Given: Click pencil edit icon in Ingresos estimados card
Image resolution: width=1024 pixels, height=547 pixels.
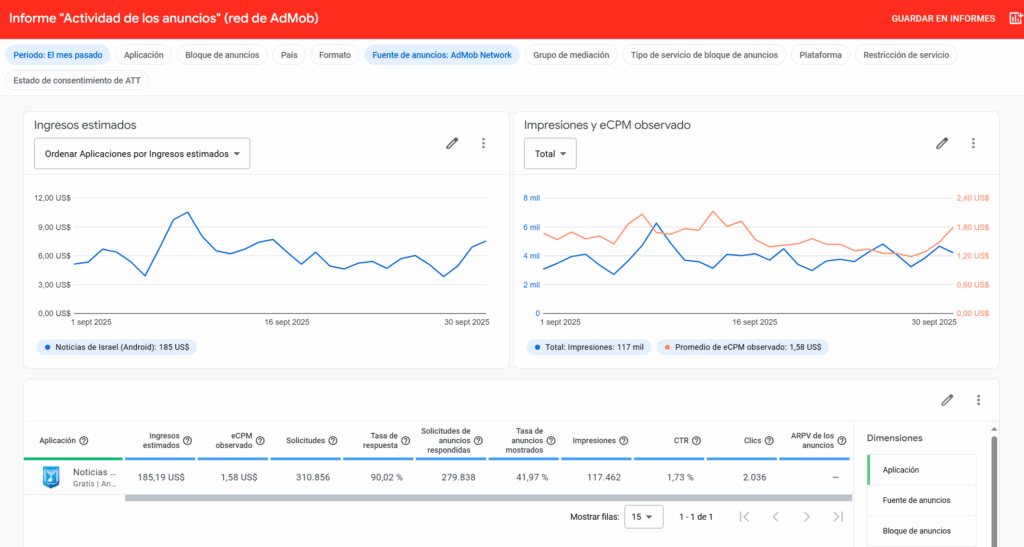Looking at the screenshot, I should 452,144.
